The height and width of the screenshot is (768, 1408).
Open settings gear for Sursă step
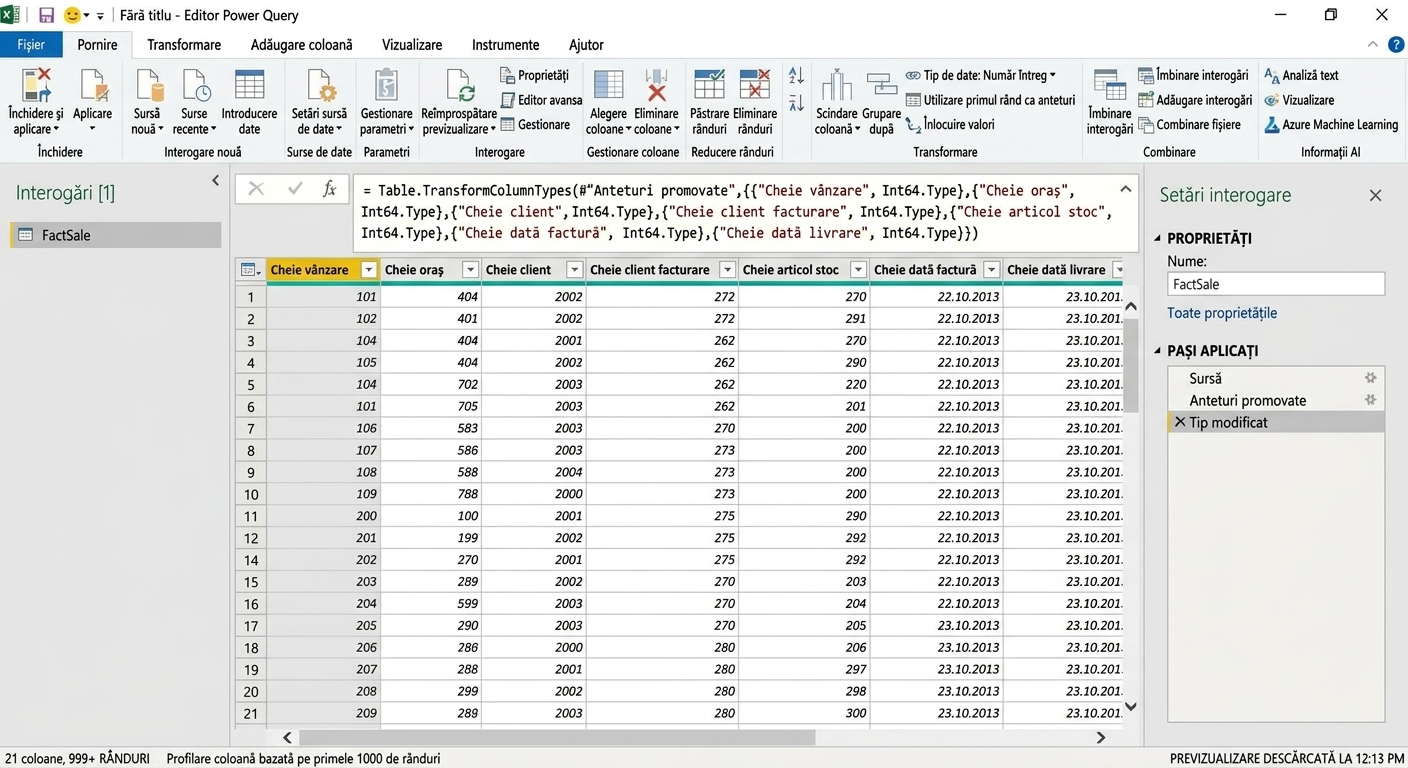click(x=1371, y=379)
